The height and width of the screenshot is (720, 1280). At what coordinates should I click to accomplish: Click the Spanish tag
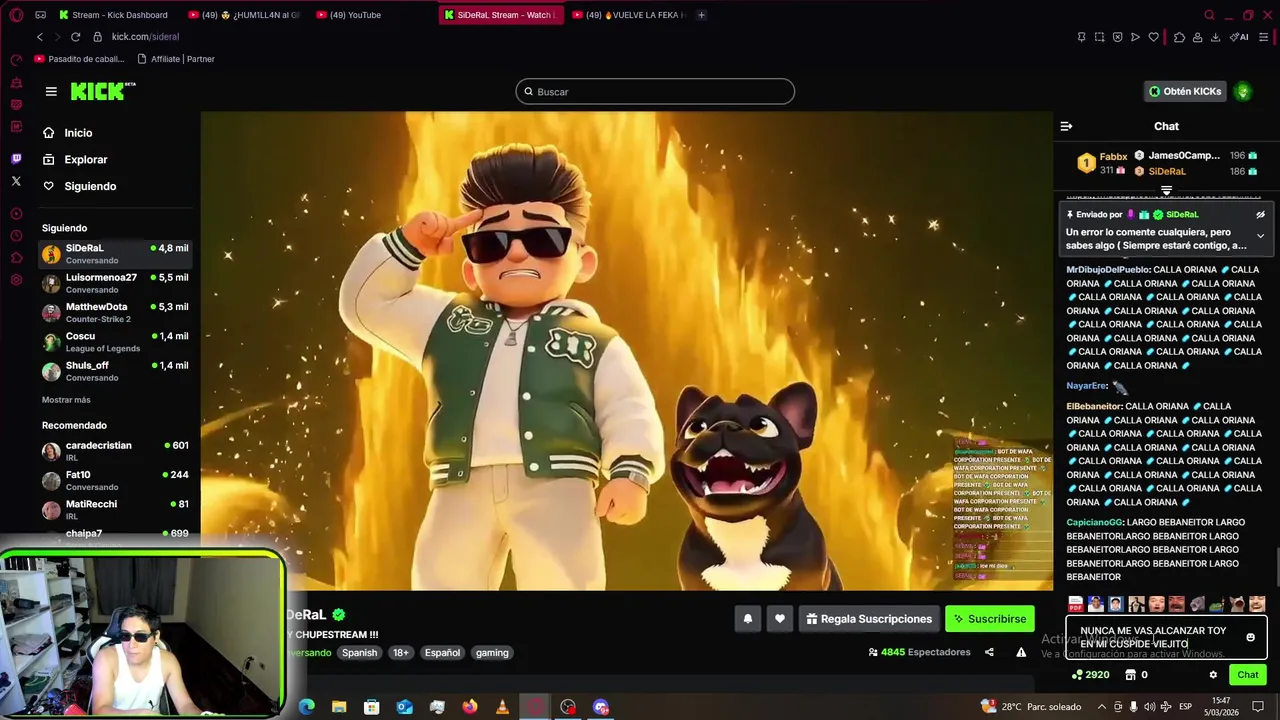pos(360,652)
